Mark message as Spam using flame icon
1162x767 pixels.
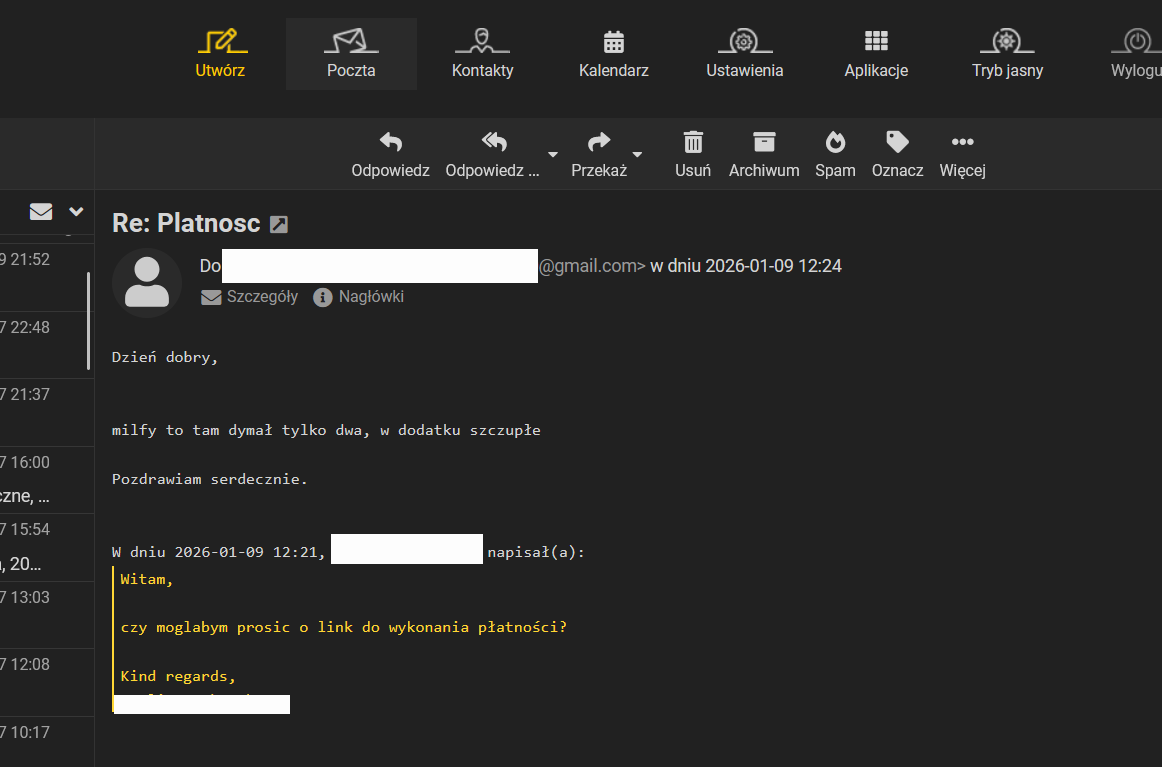834,142
